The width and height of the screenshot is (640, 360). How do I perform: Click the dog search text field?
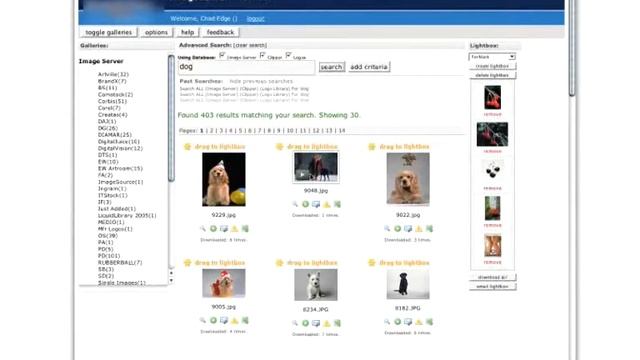click(246, 67)
